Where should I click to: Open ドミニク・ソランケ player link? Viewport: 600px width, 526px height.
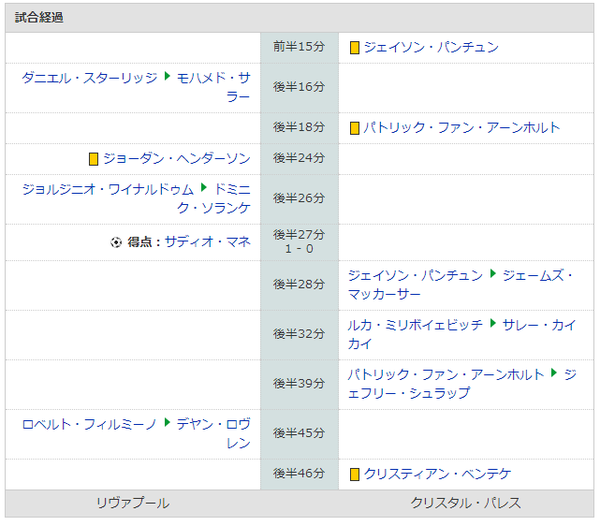coord(213,199)
